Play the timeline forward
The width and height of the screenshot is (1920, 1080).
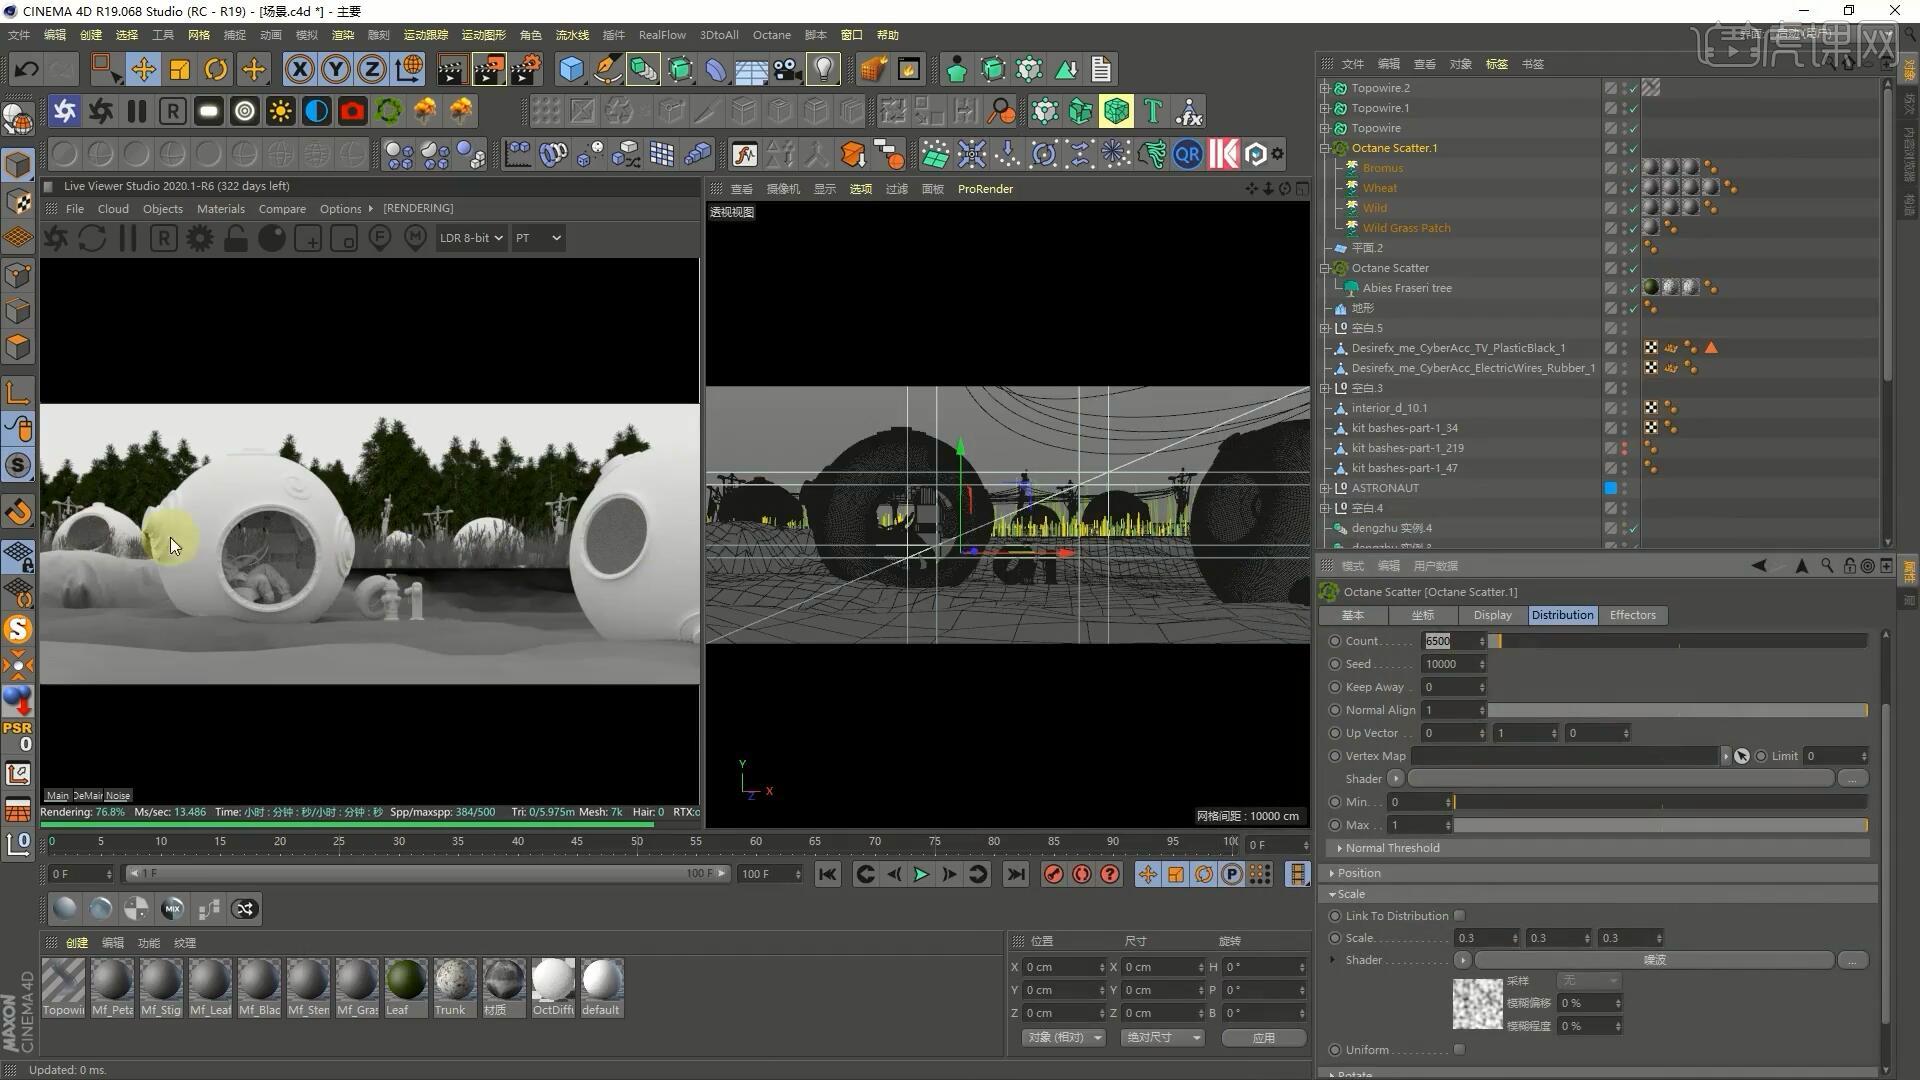[921, 874]
